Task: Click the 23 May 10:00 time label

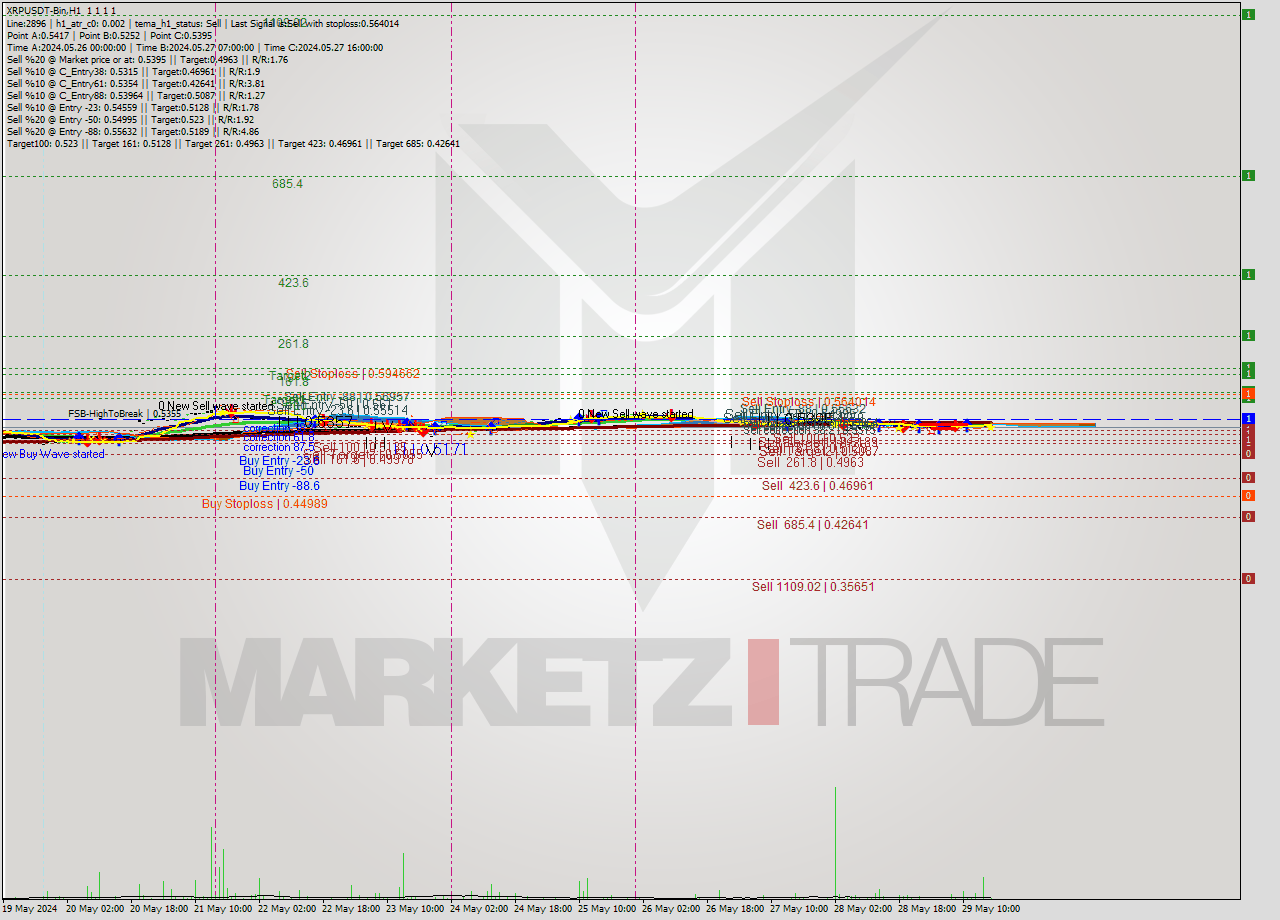Action: tap(415, 909)
